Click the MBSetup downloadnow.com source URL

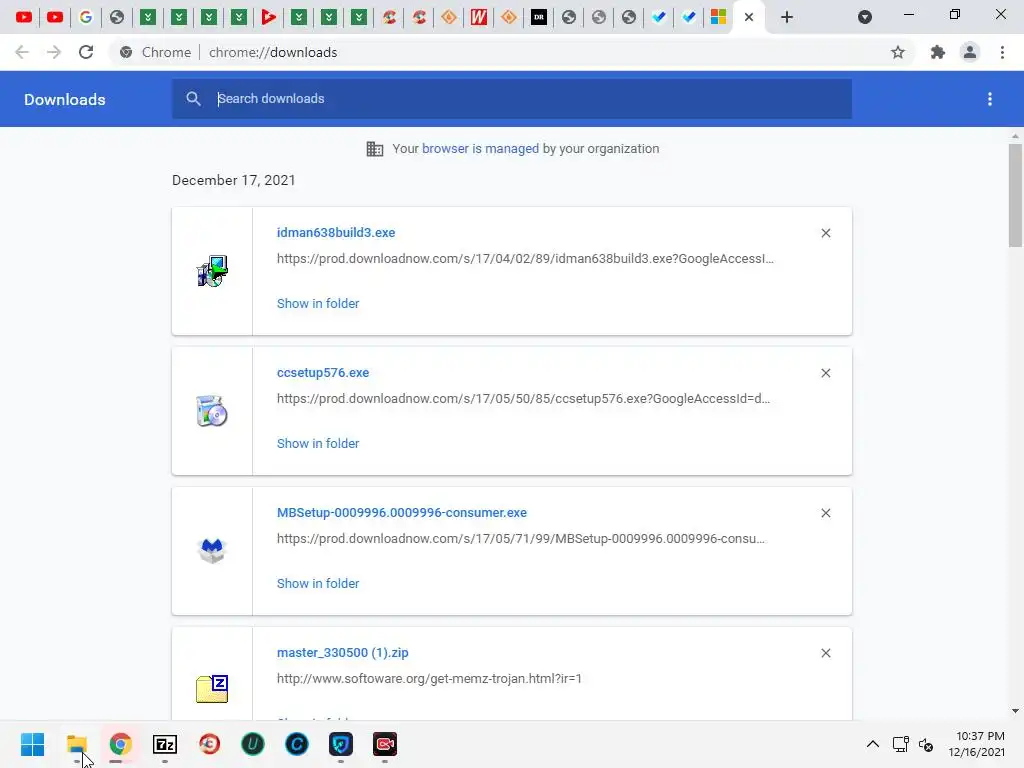[x=520, y=539]
